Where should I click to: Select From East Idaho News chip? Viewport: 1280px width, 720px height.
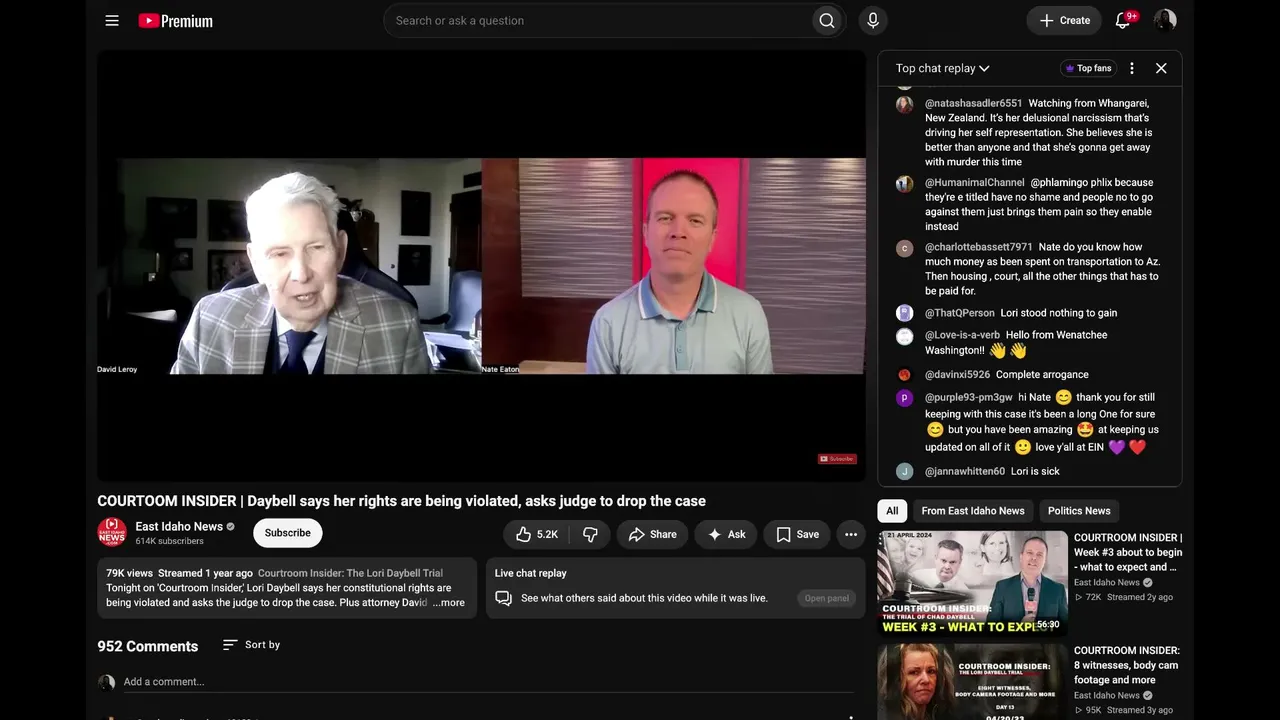click(973, 511)
